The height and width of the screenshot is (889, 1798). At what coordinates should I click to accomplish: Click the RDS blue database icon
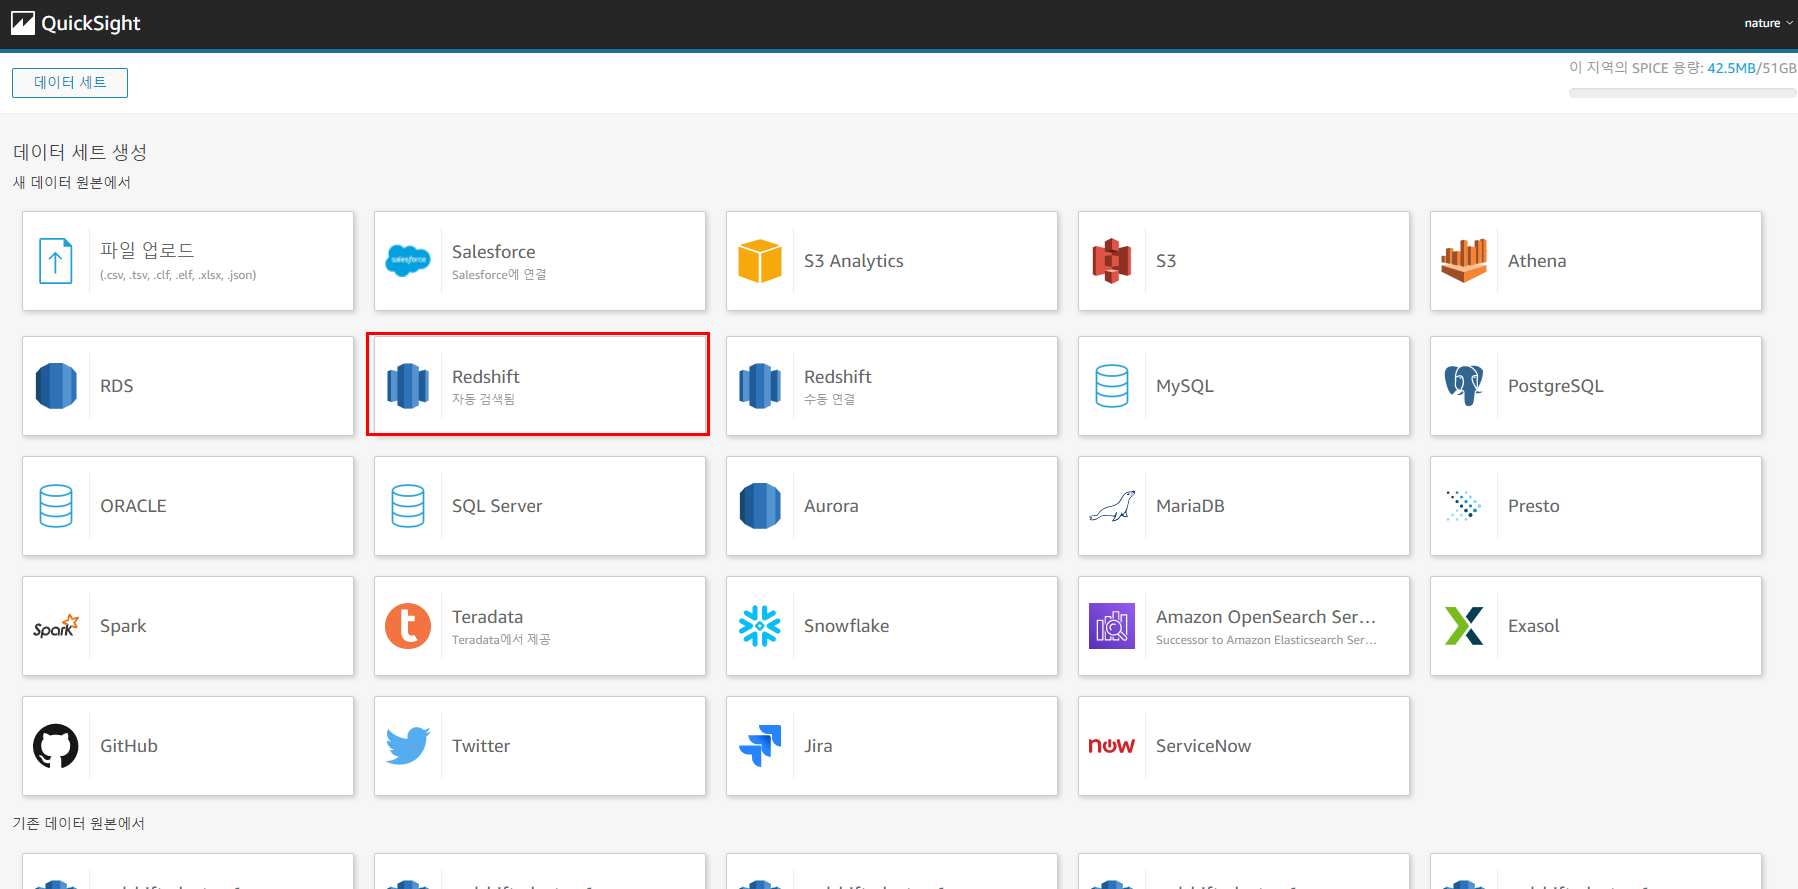point(56,386)
